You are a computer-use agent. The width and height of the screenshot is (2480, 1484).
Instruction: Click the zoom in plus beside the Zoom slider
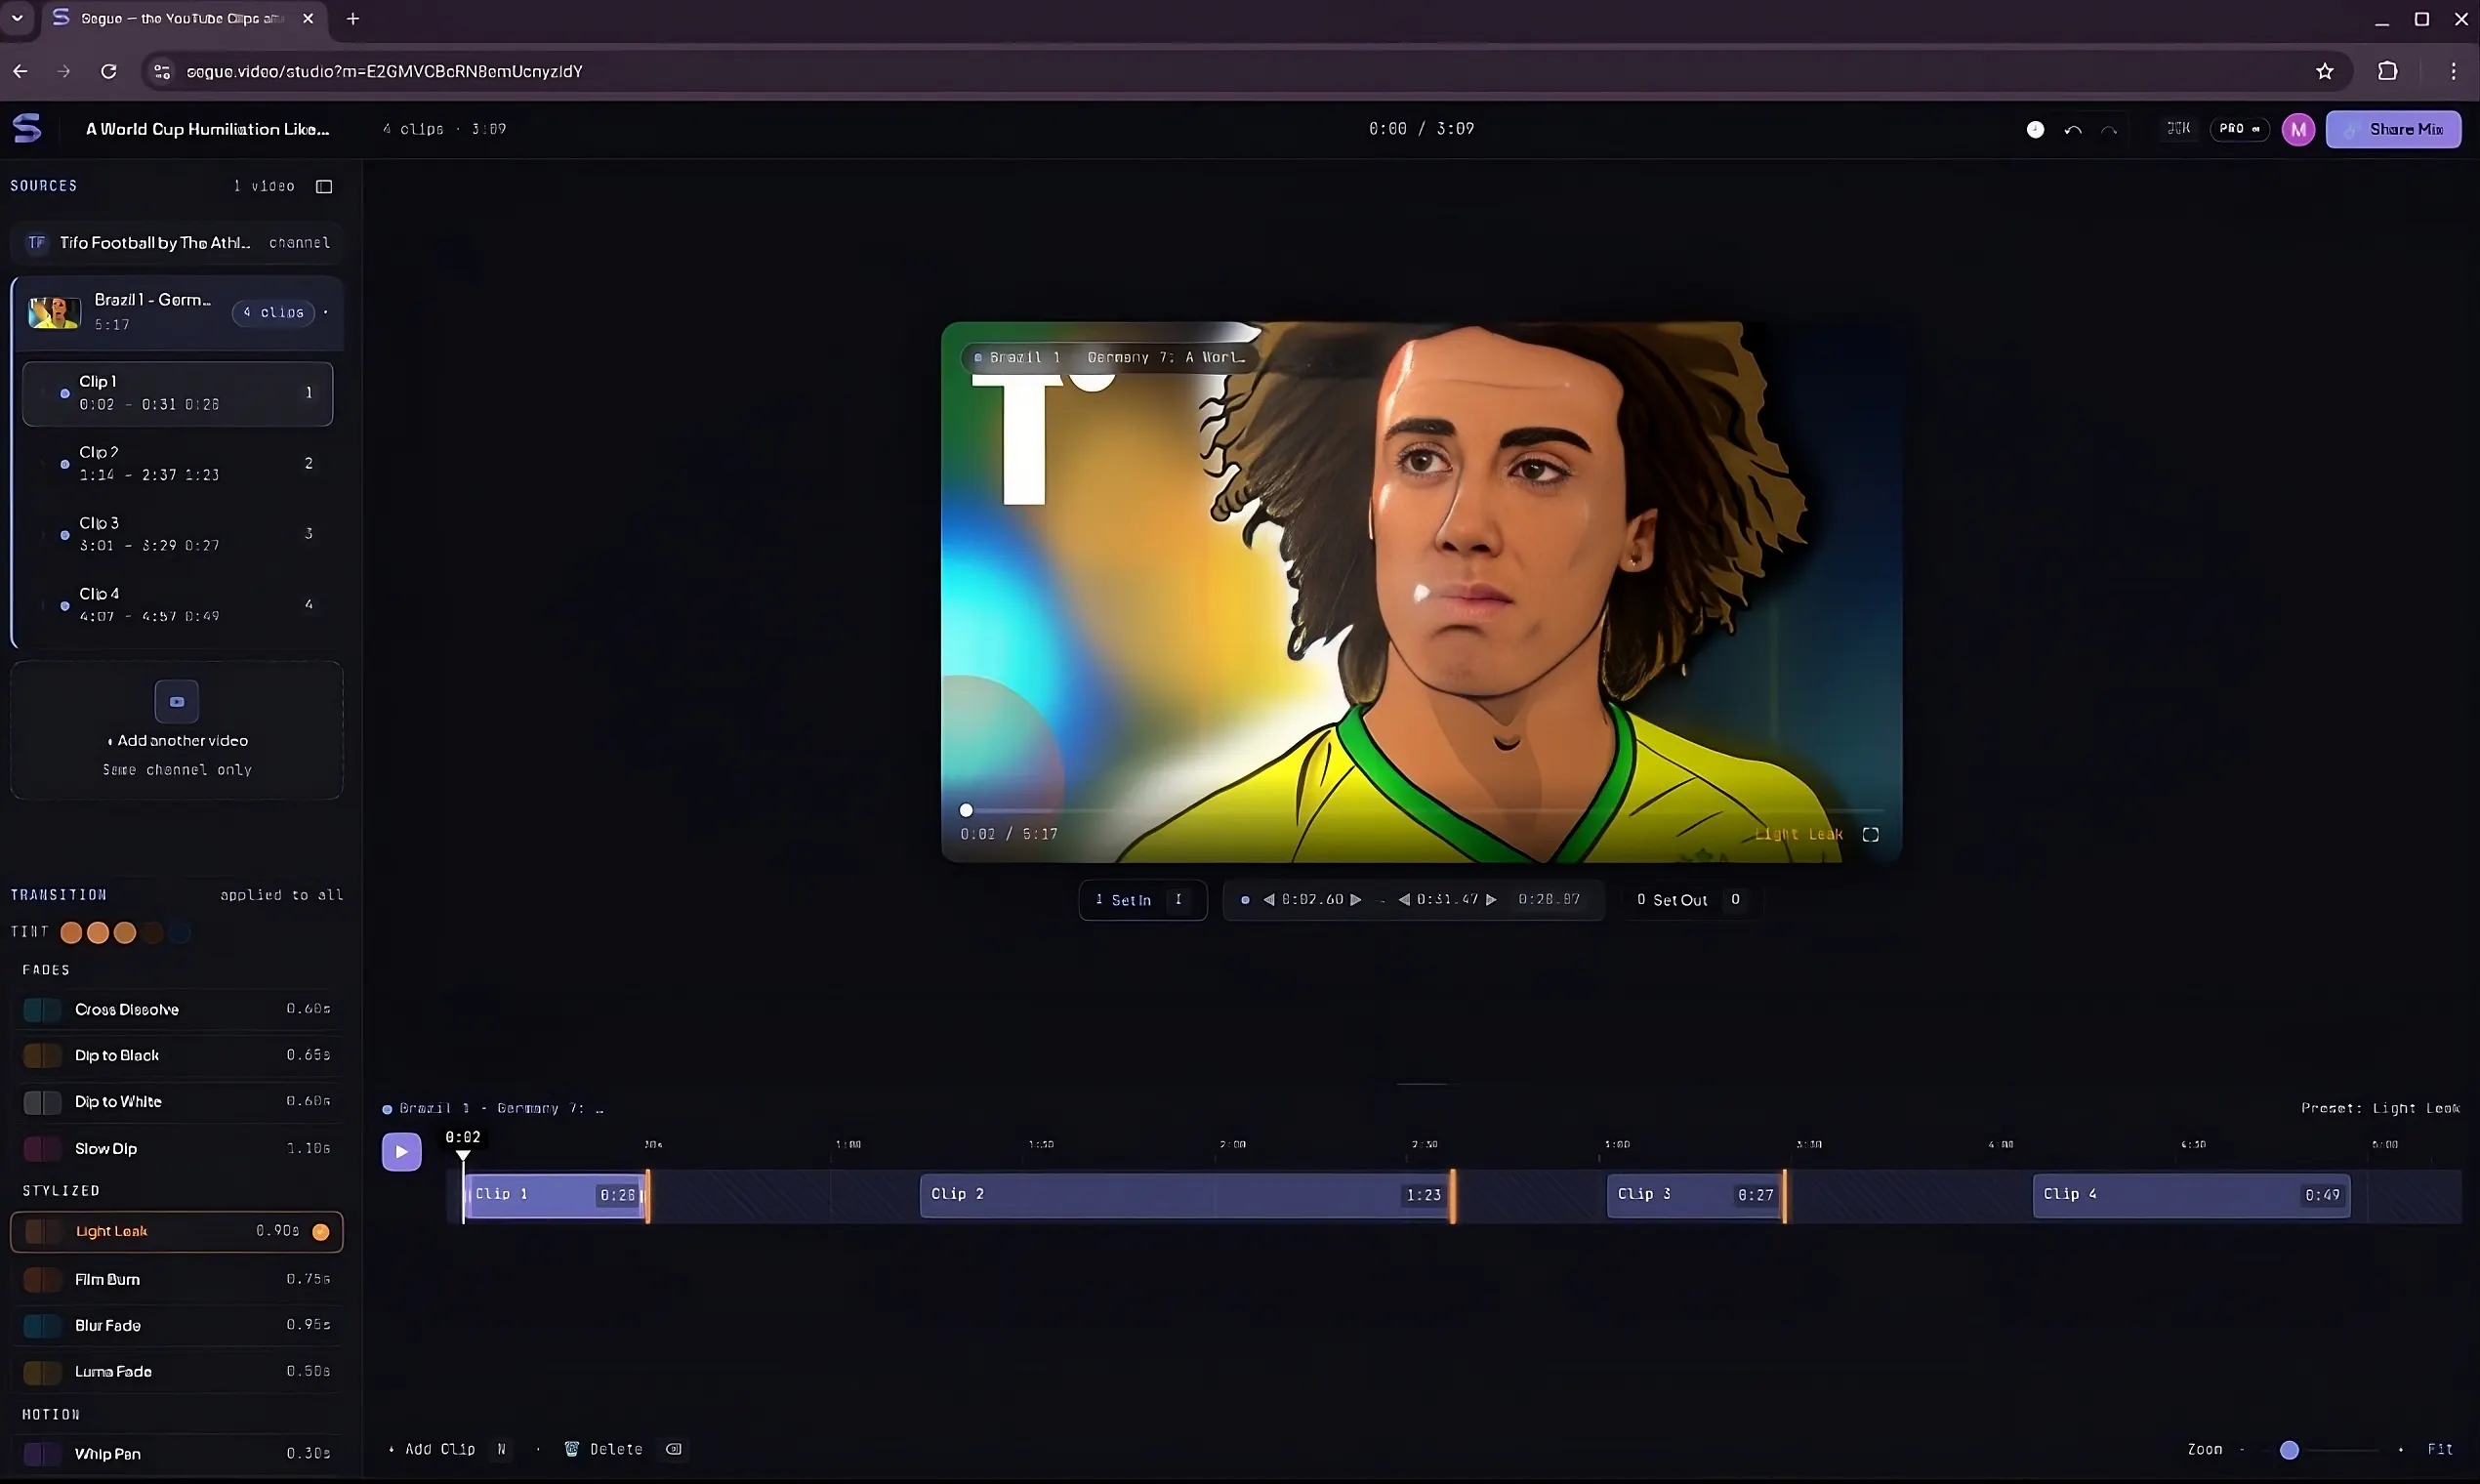point(2400,1449)
